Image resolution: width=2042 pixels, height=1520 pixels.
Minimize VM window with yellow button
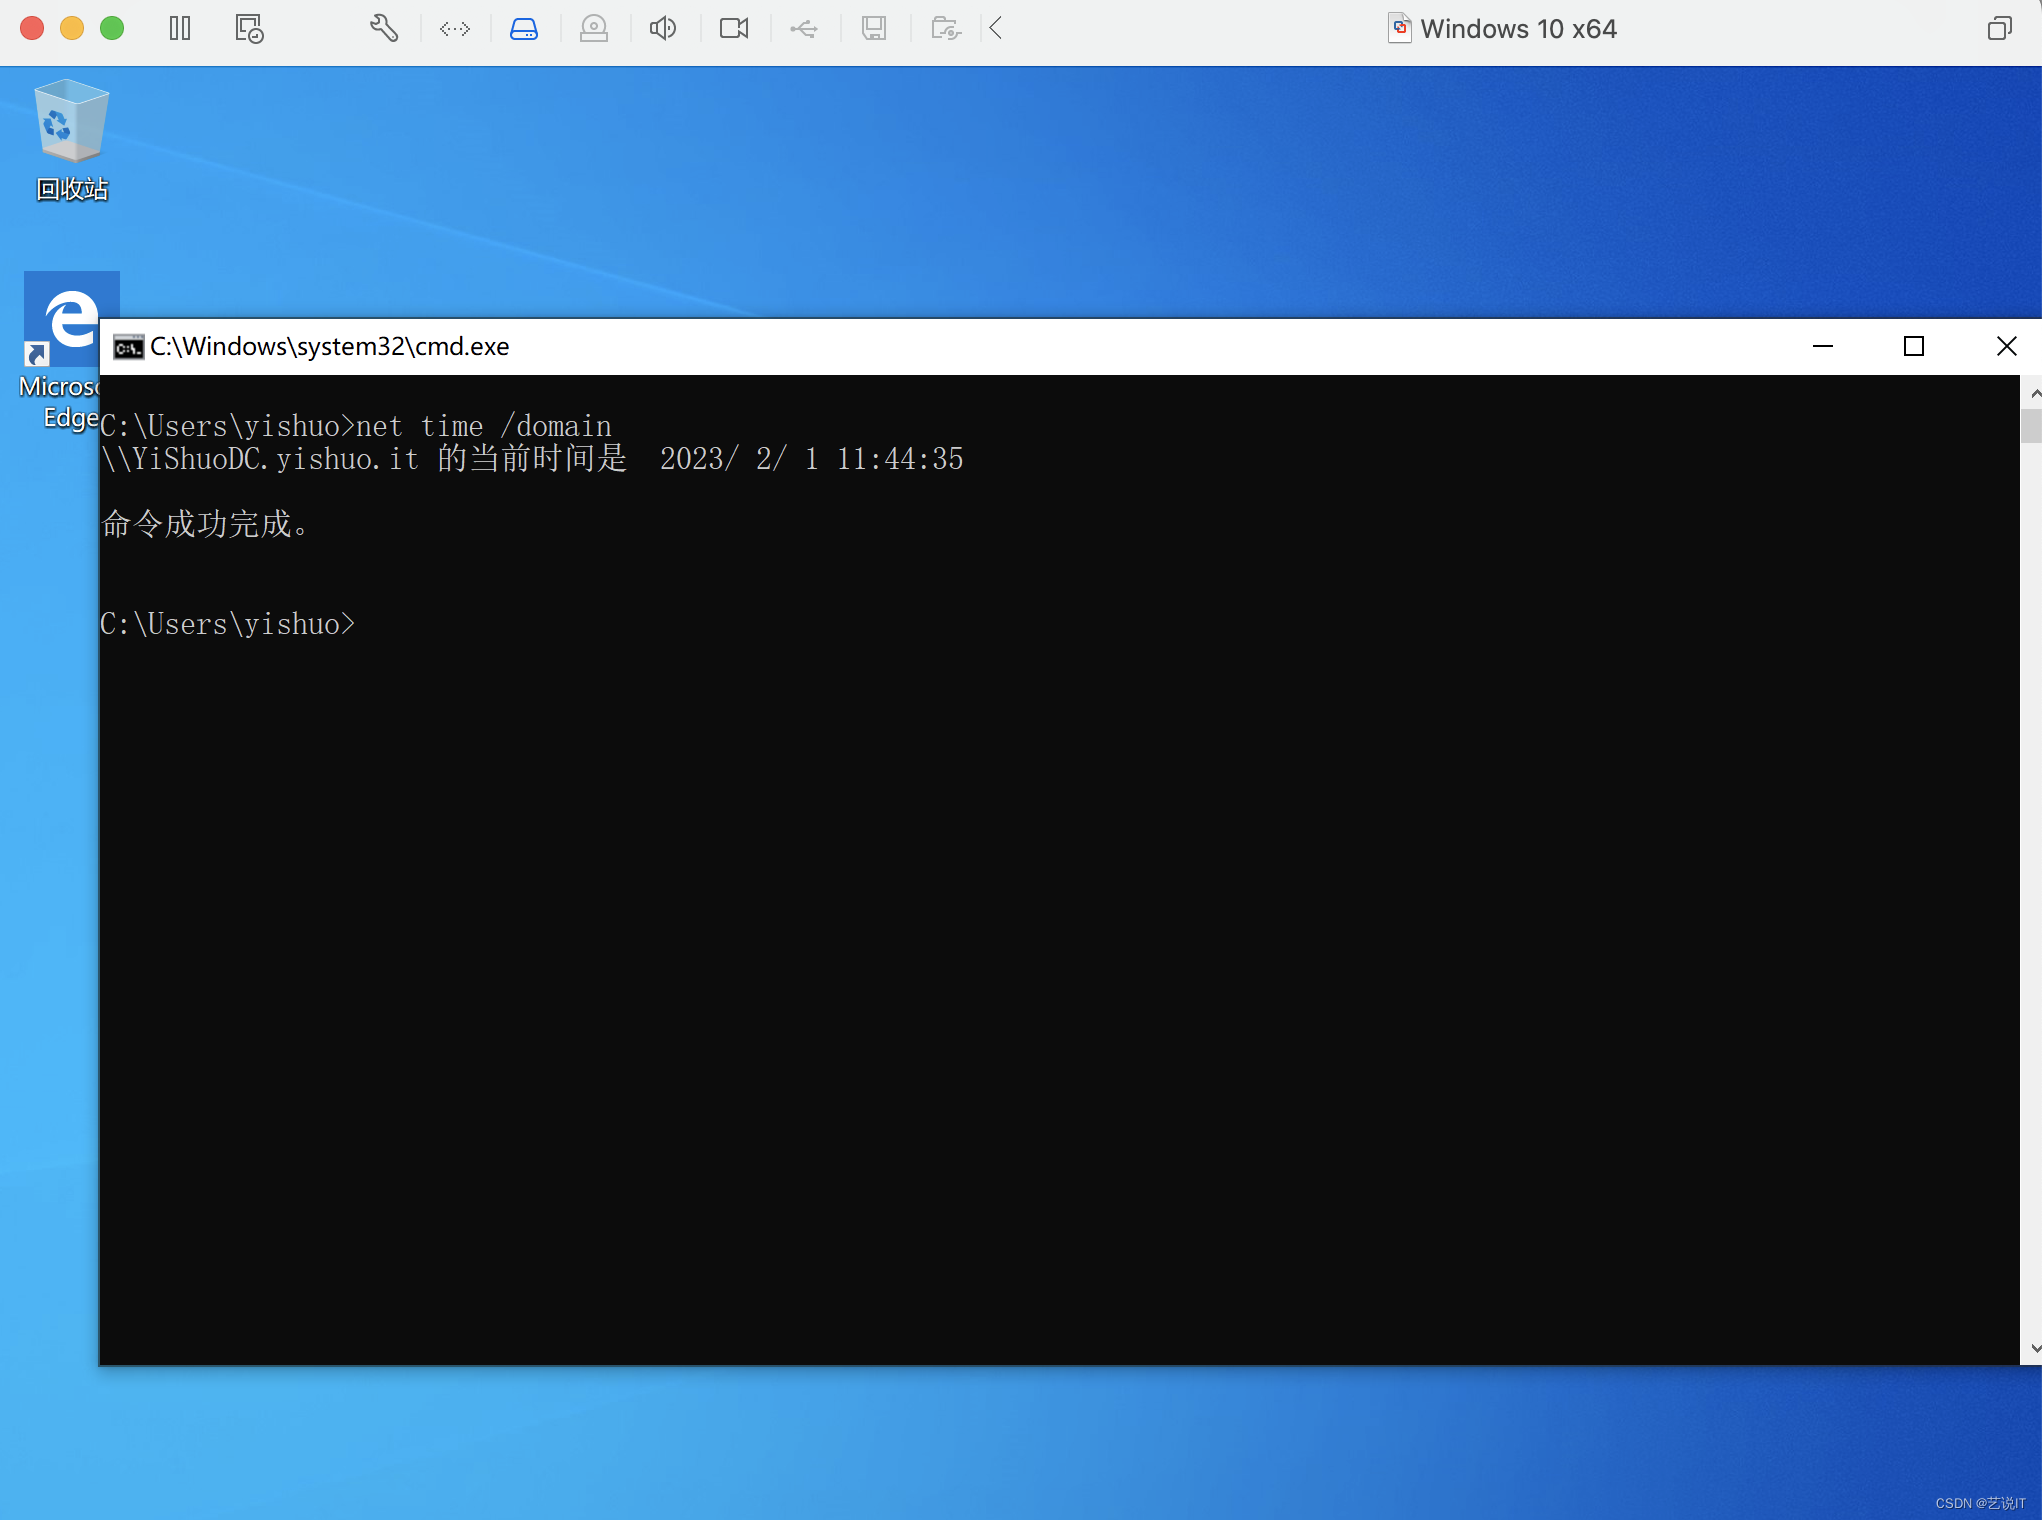coord(72,28)
